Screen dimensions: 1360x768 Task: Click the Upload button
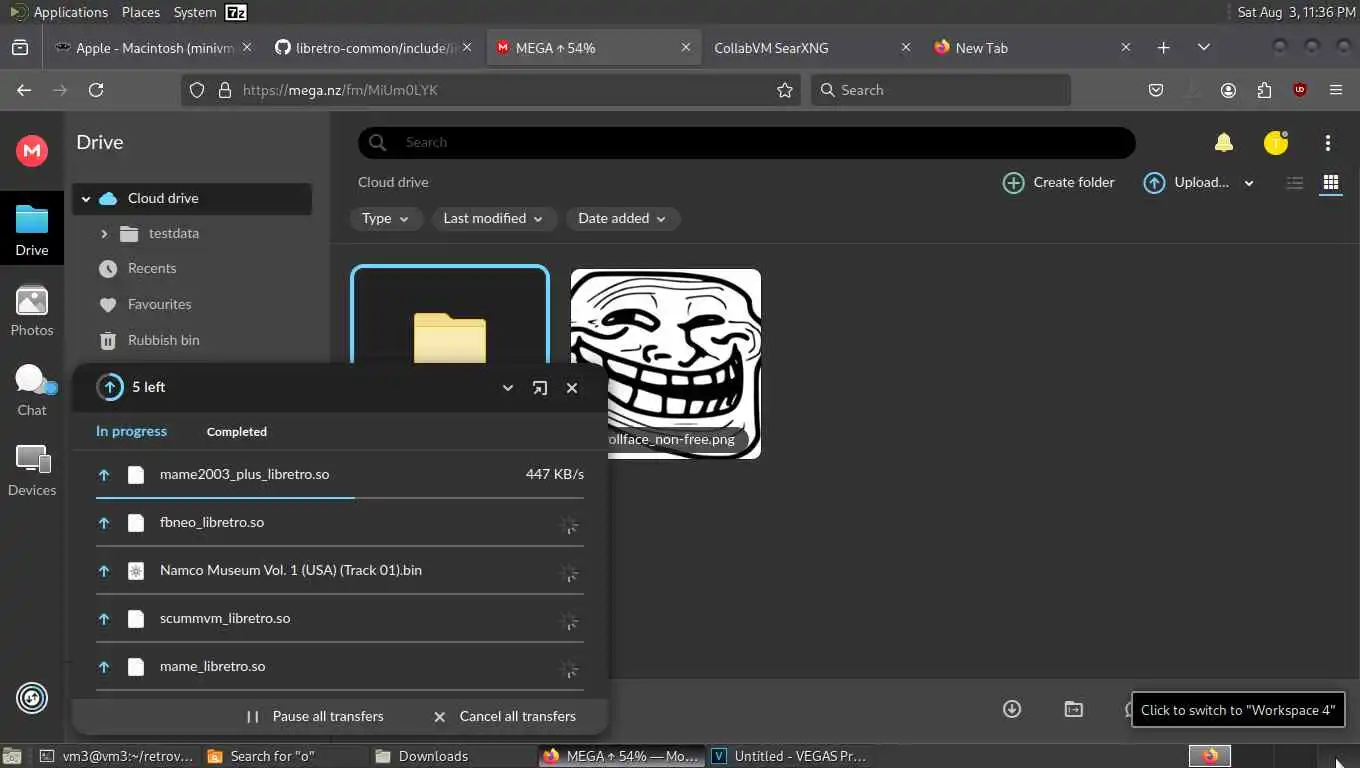click(1187, 183)
